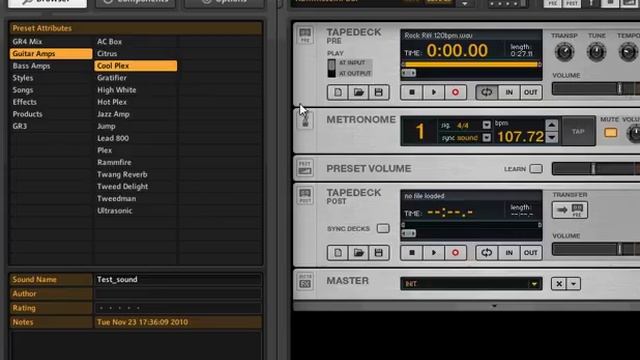640x360 pixels.
Task: Create new file in Tapedeck Post
Action: coord(338,253)
